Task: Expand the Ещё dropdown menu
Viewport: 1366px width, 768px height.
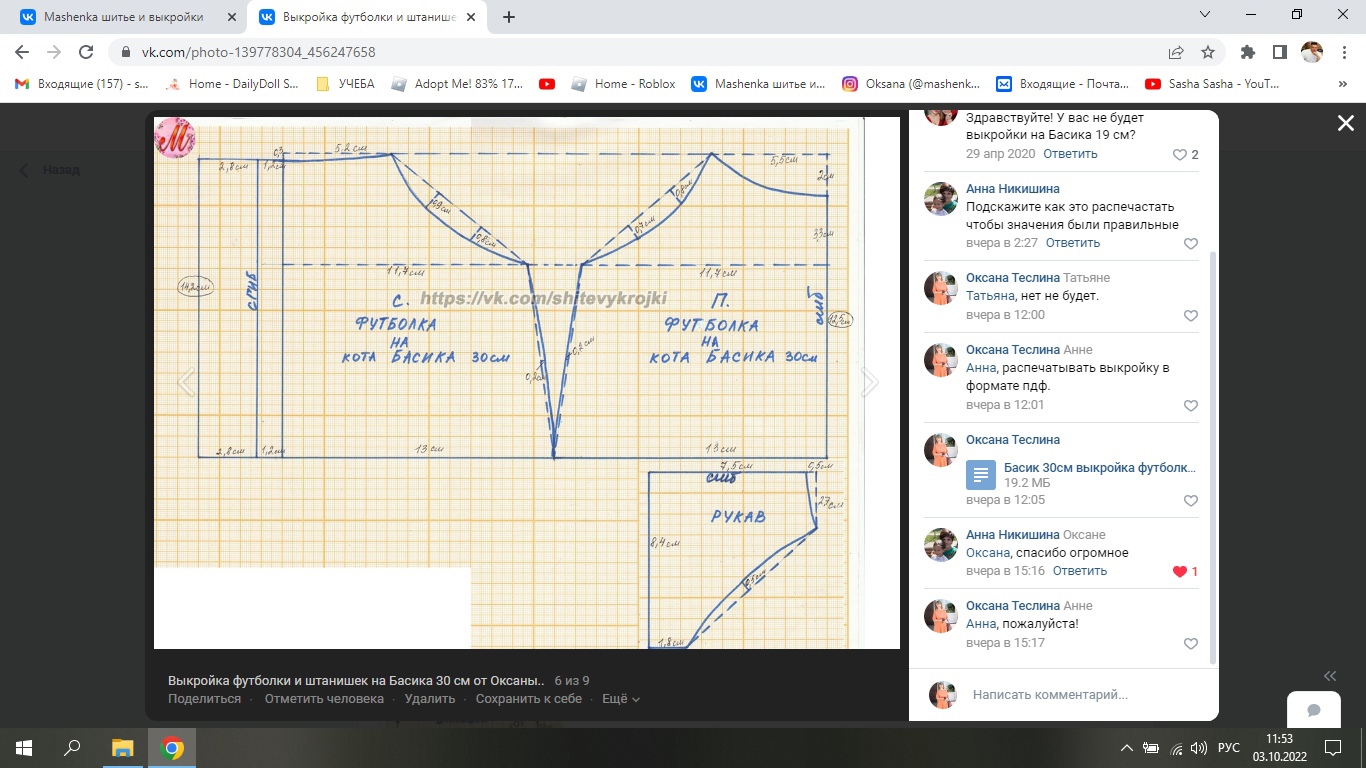Action: (x=621, y=699)
